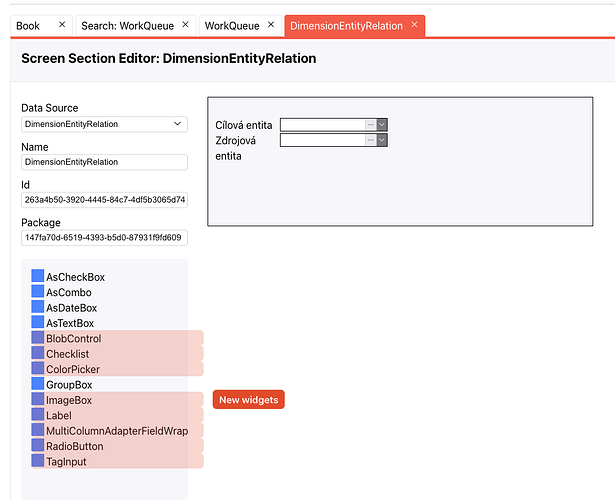Screen dimensions: 615x500
Task: Click the icon beside TagInput
Action: pyautogui.click(x=38, y=460)
